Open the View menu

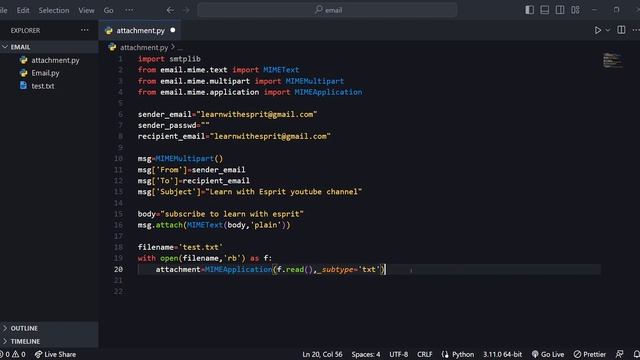pos(86,10)
